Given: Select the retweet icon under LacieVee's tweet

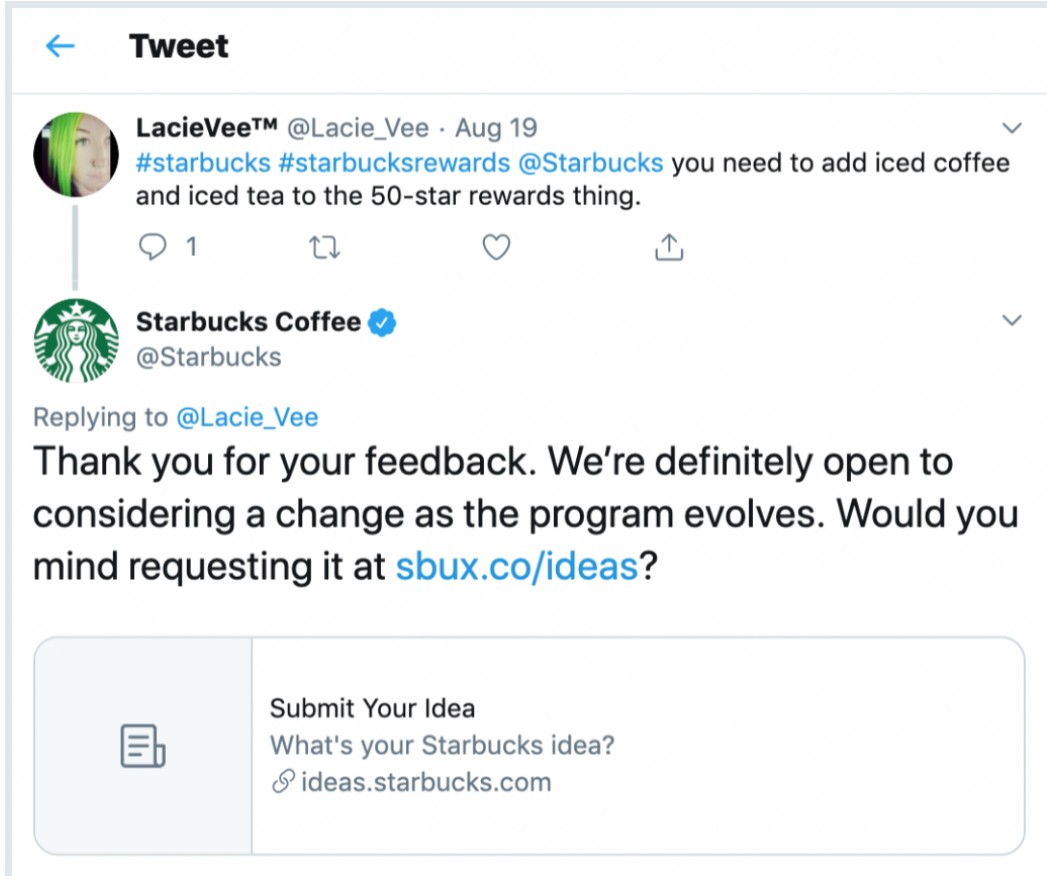Looking at the screenshot, I should point(327,246).
